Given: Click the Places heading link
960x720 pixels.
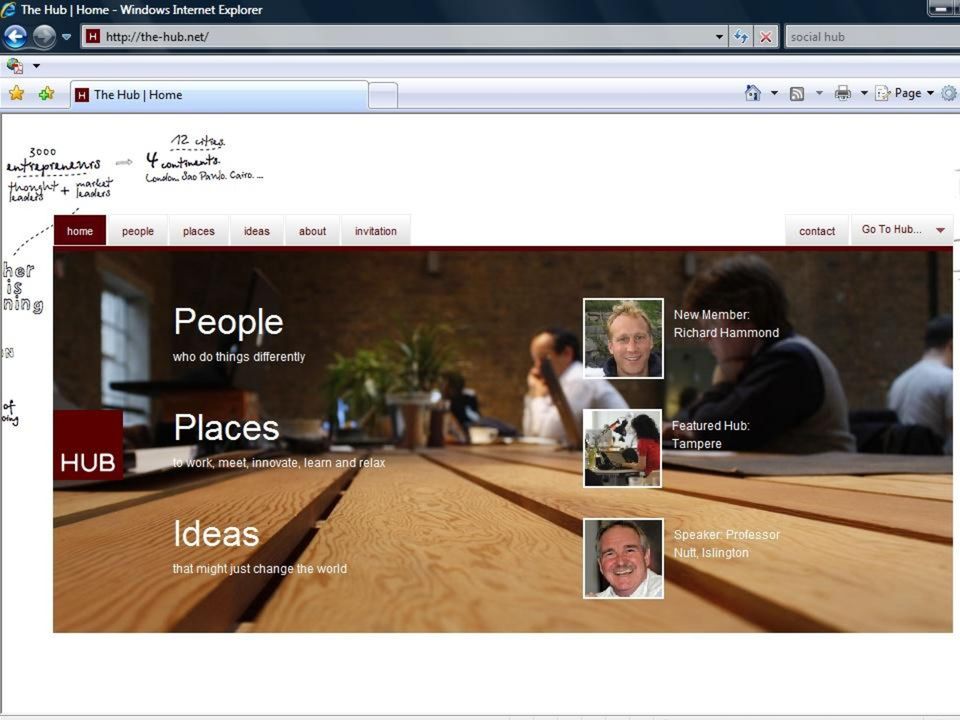Looking at the screenshot, I should click(227, 427).
